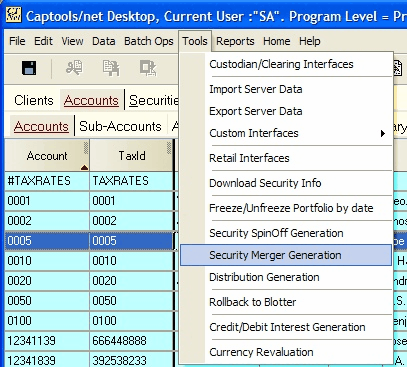Image resolution: width=407 pixels, height=367 pixels.
Task: Select the #TAXRATES account cell
Action: (47, 181)
